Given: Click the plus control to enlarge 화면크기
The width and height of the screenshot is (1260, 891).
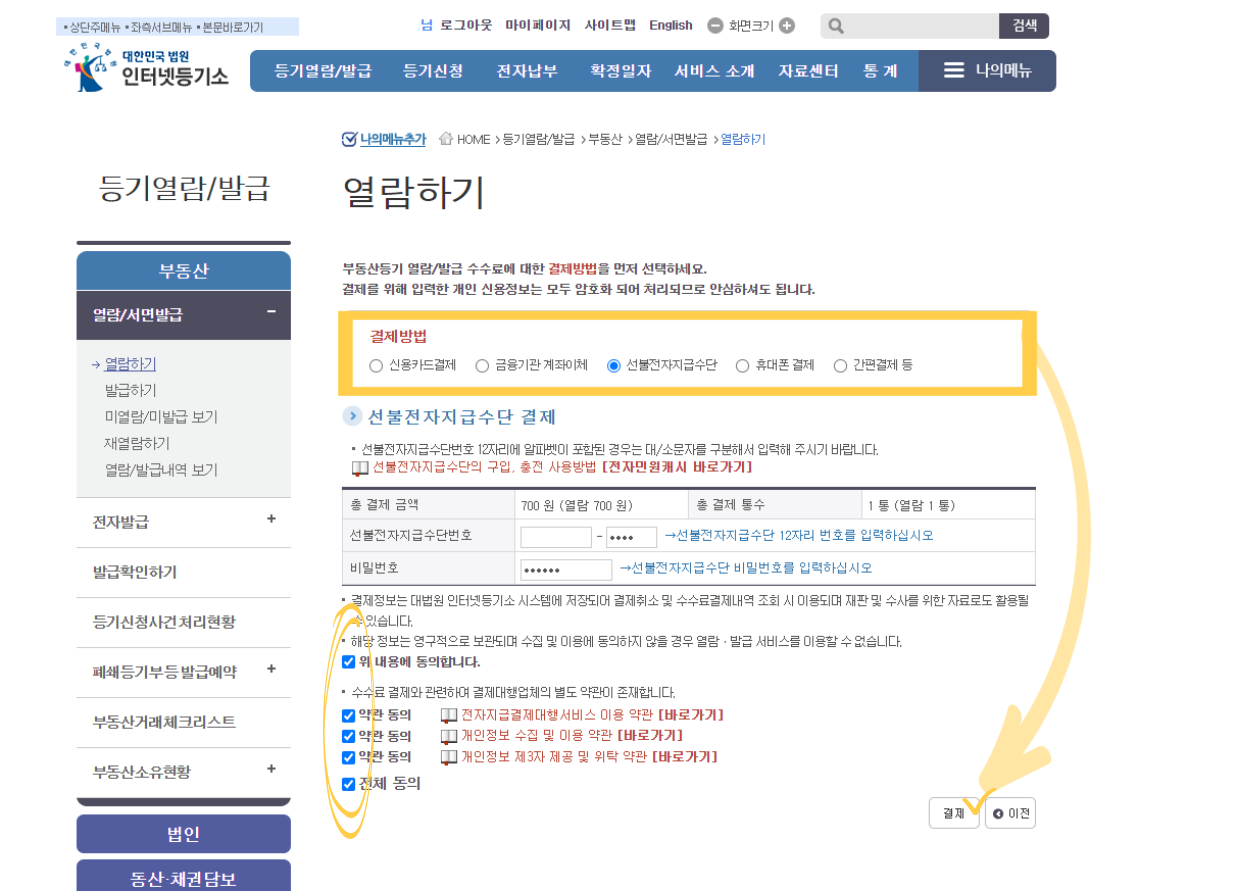Looking at the screenshot, I should [x=786, y=25].
